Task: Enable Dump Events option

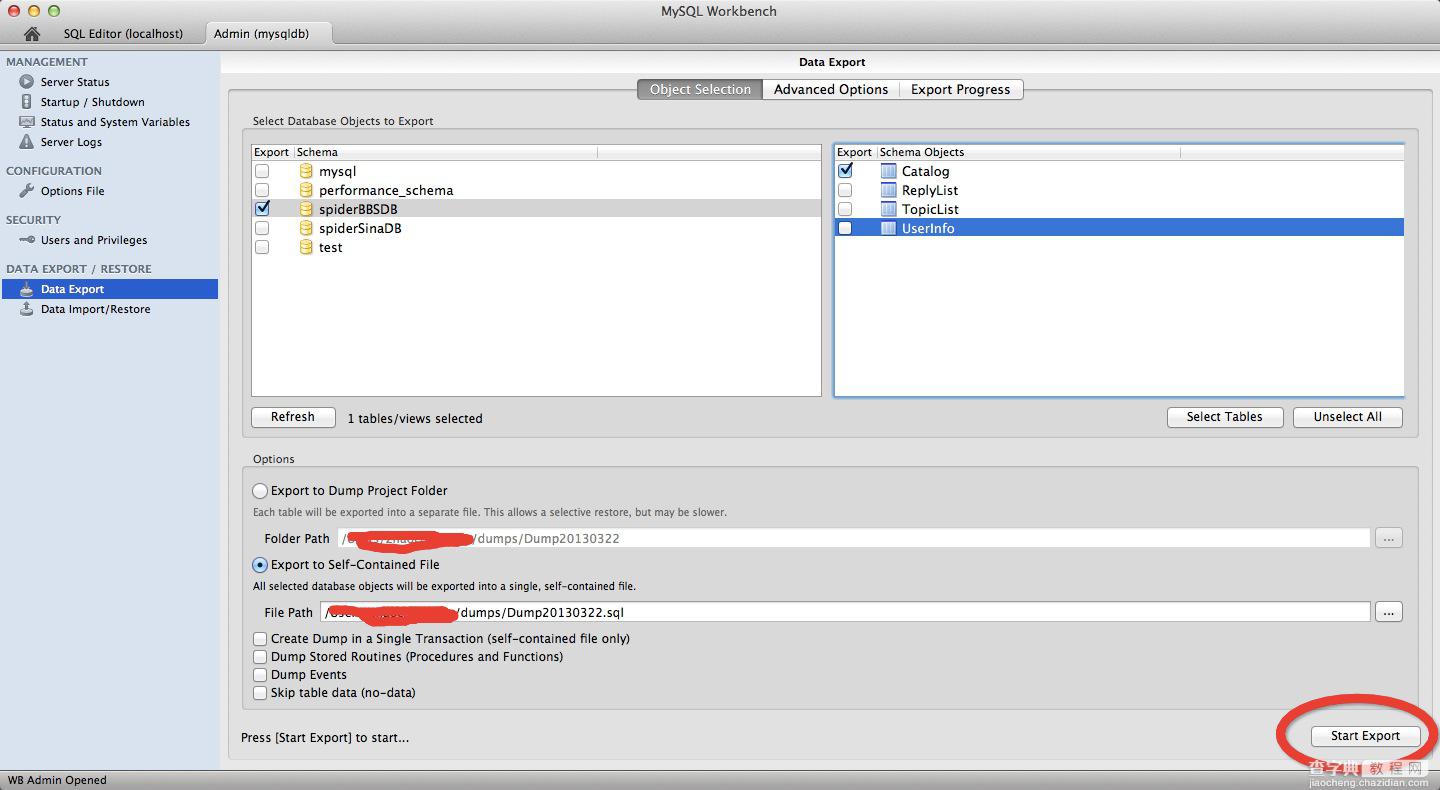Action: click(260, 675)
